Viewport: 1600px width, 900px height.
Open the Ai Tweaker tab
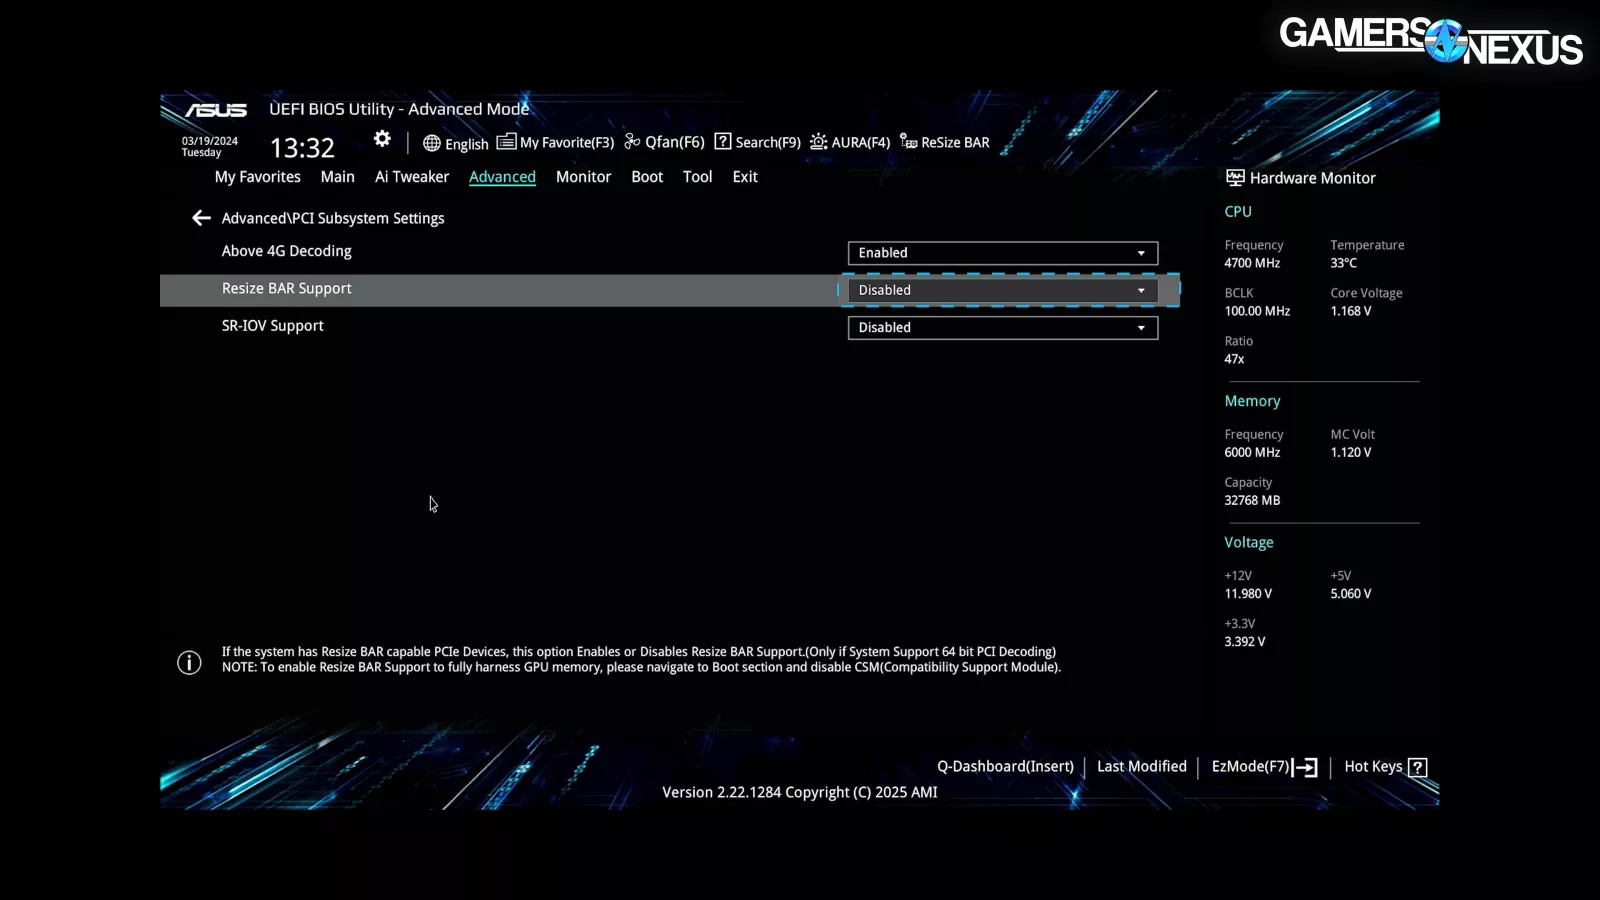412,177
